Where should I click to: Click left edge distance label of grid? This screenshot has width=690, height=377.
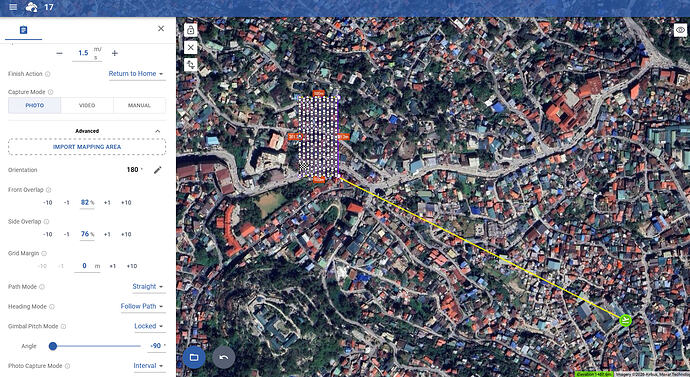click(x=294, y=137)
